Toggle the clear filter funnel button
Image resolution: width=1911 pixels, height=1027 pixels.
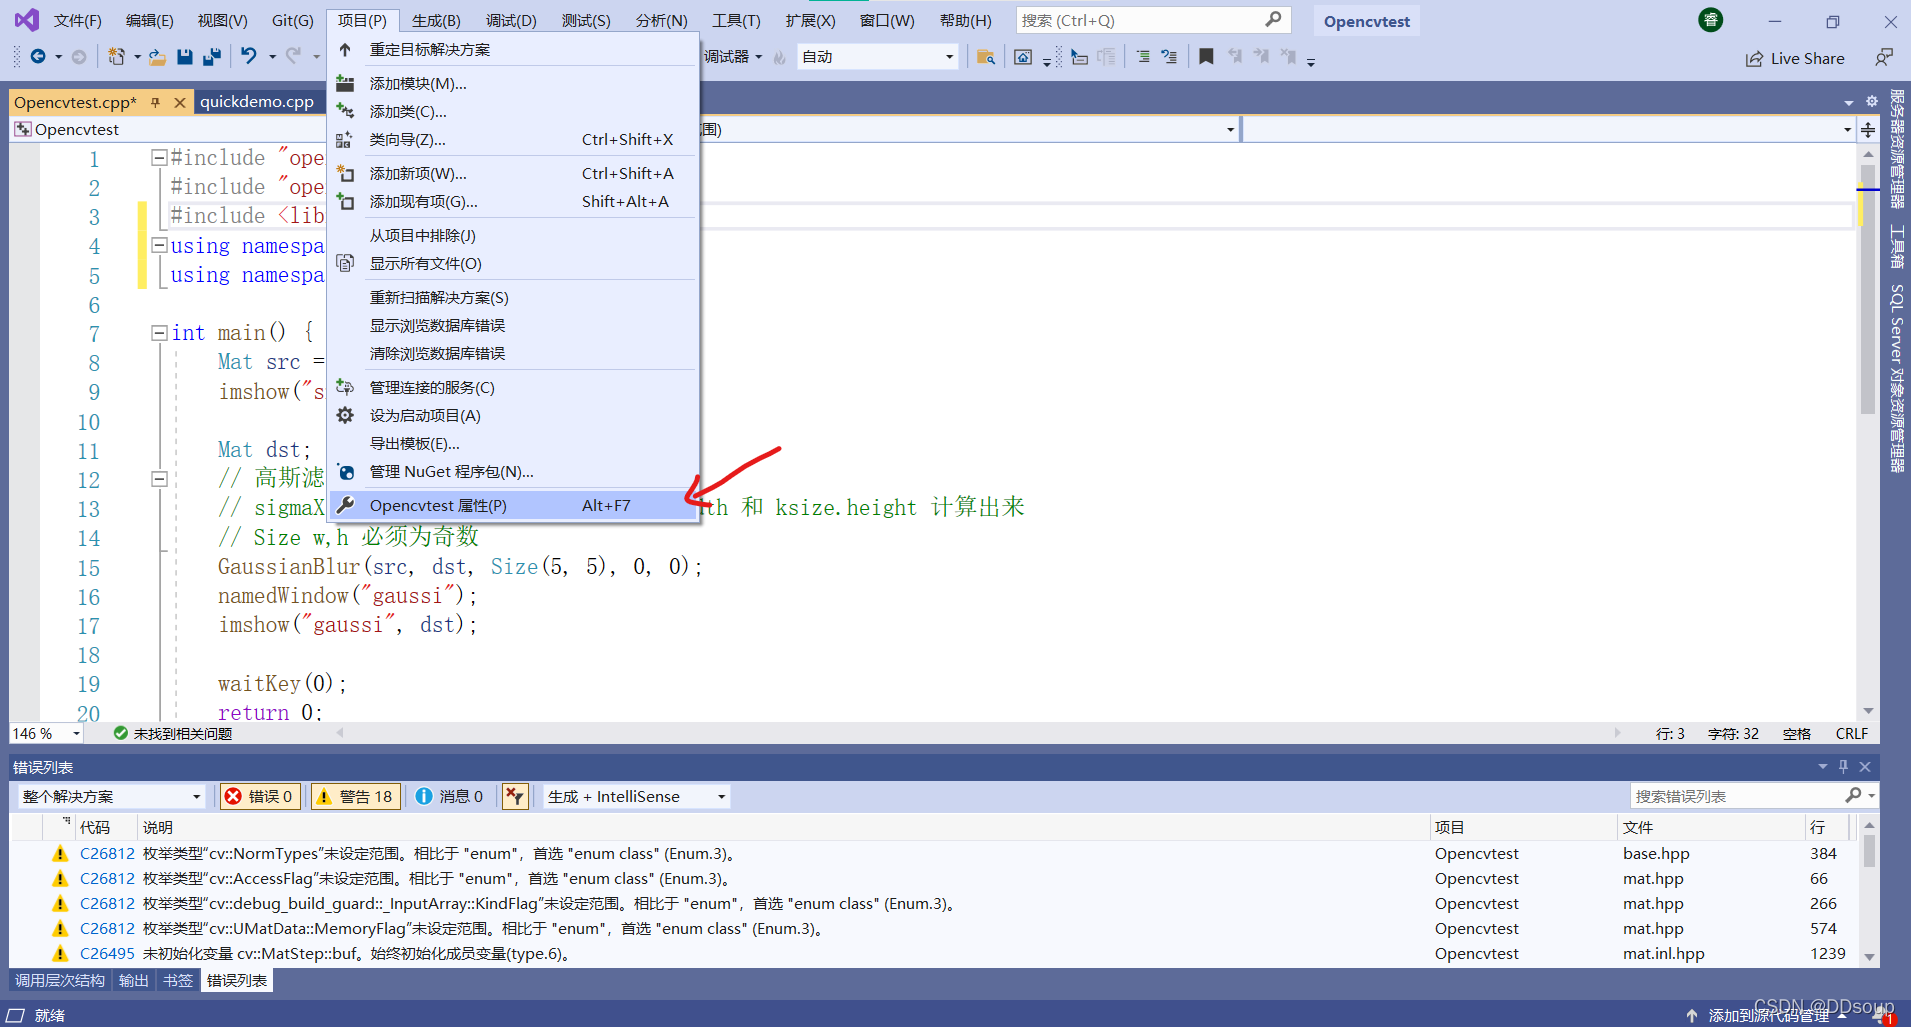515,796
